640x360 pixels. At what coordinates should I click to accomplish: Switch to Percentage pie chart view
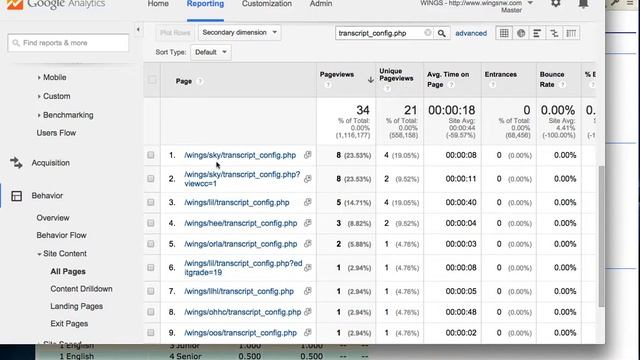click(x=521, y=33)
